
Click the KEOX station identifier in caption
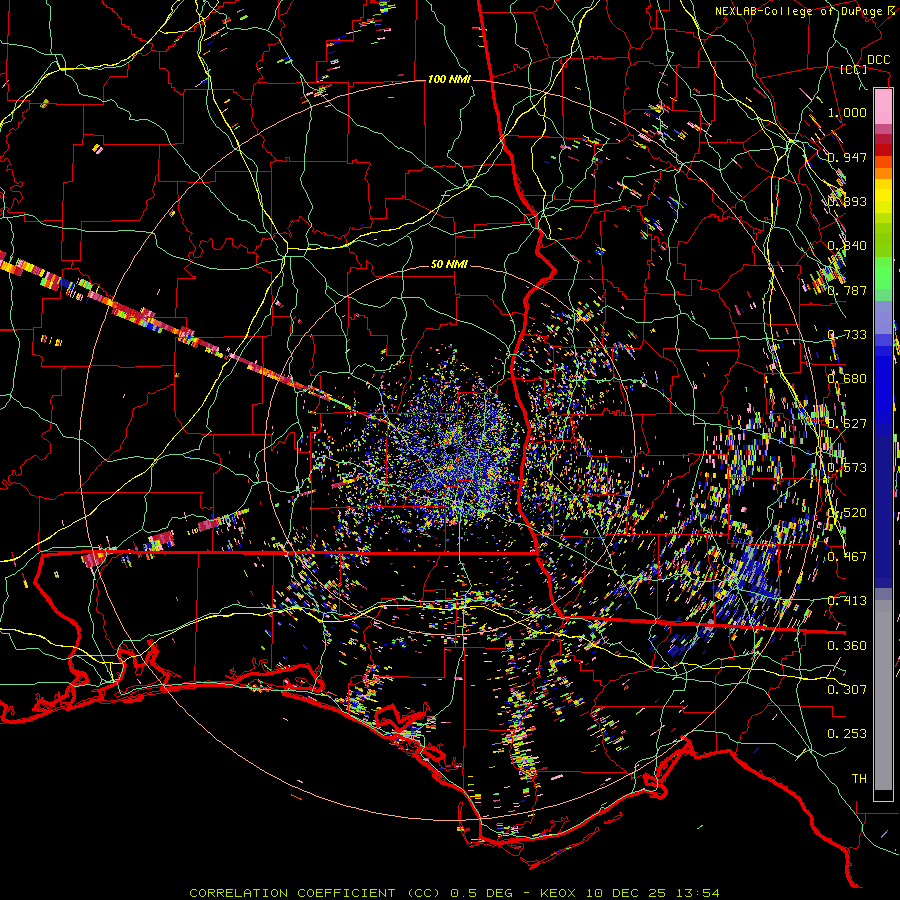[558, 893]
